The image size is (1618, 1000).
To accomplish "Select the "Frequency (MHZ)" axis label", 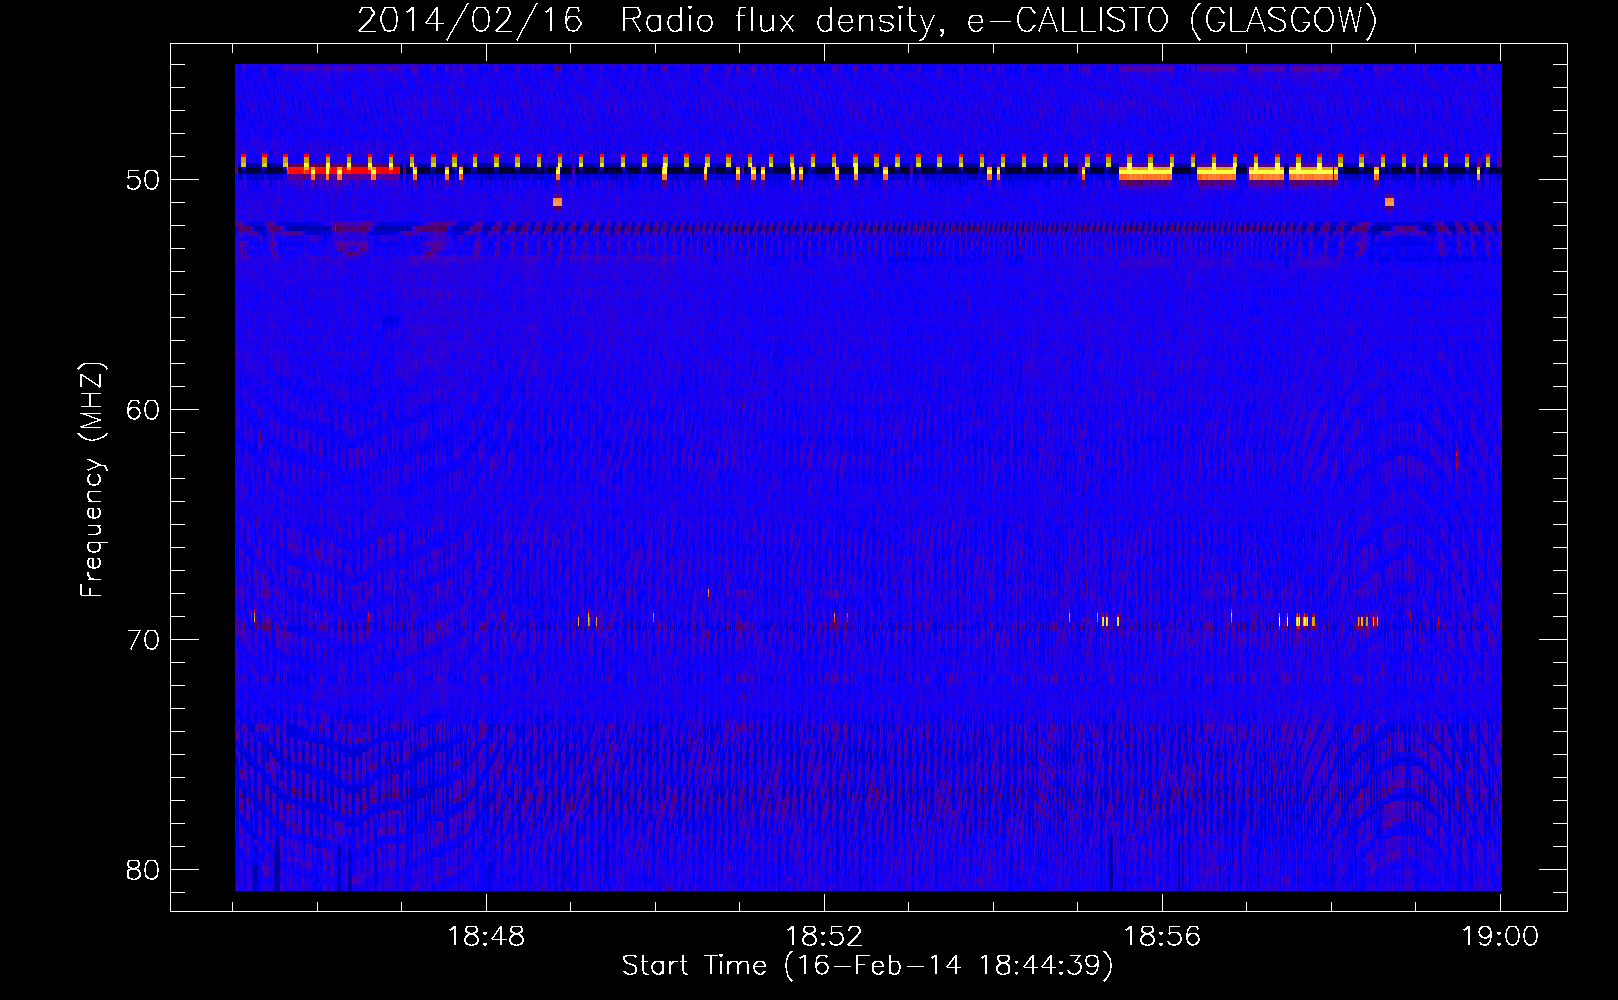I will tap(92, 481).
